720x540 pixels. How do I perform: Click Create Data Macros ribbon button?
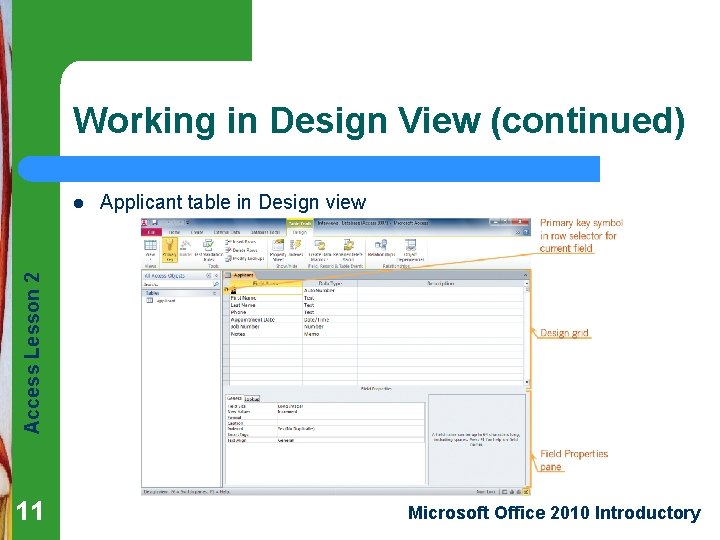coord(320,250)
